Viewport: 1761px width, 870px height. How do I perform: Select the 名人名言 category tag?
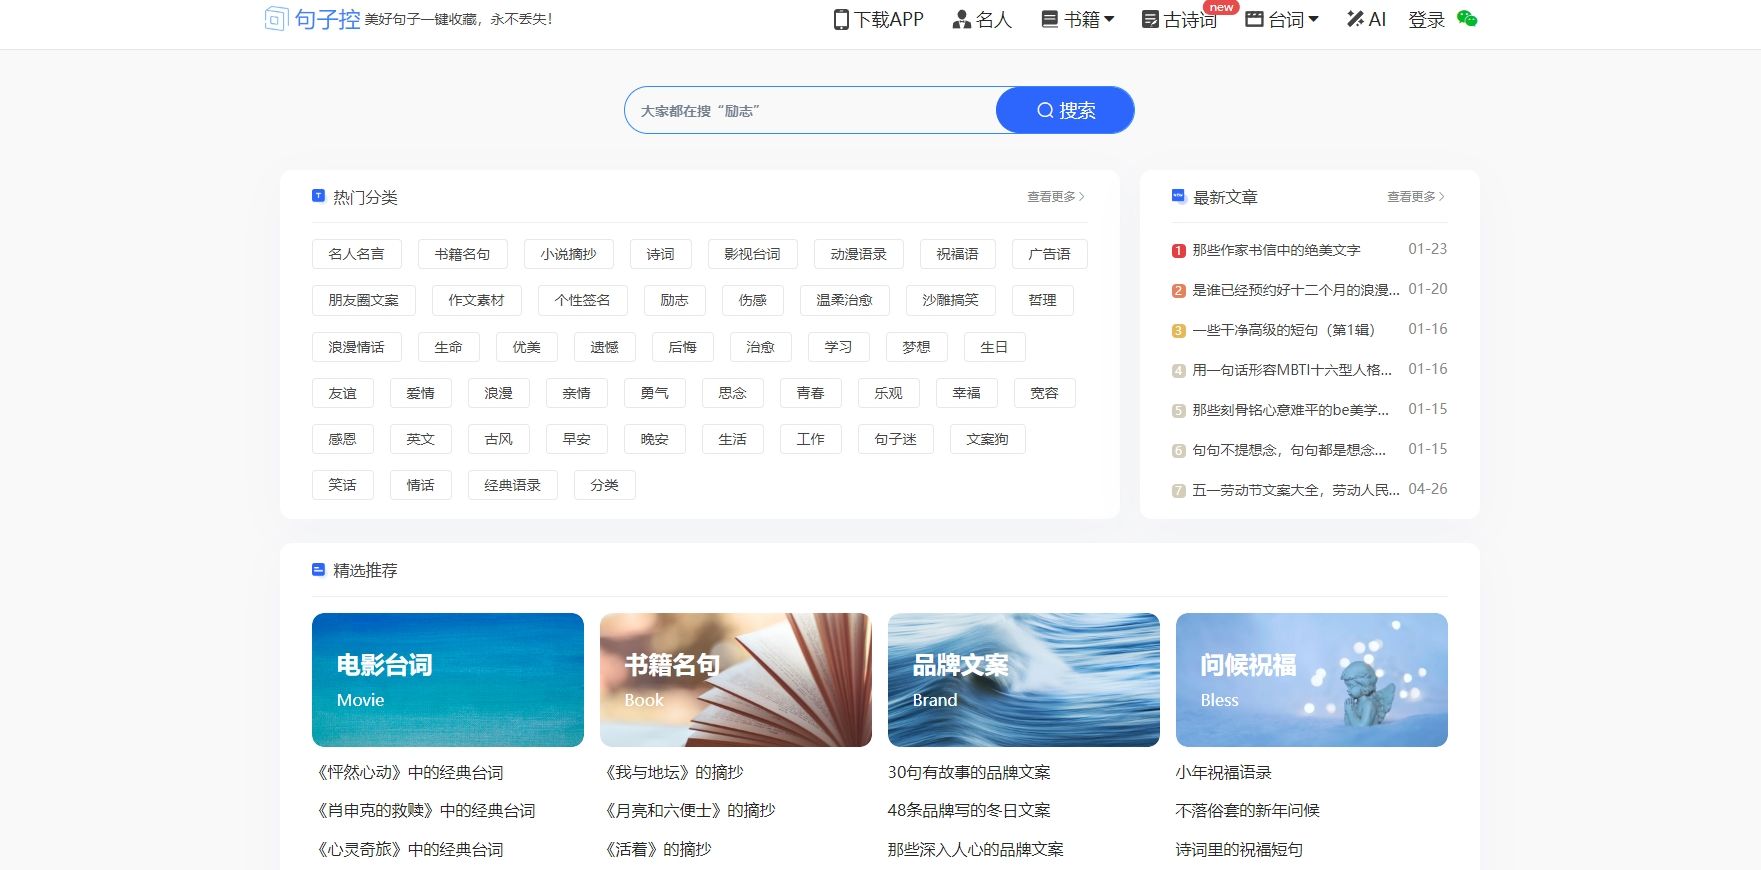tap(356, 254)
